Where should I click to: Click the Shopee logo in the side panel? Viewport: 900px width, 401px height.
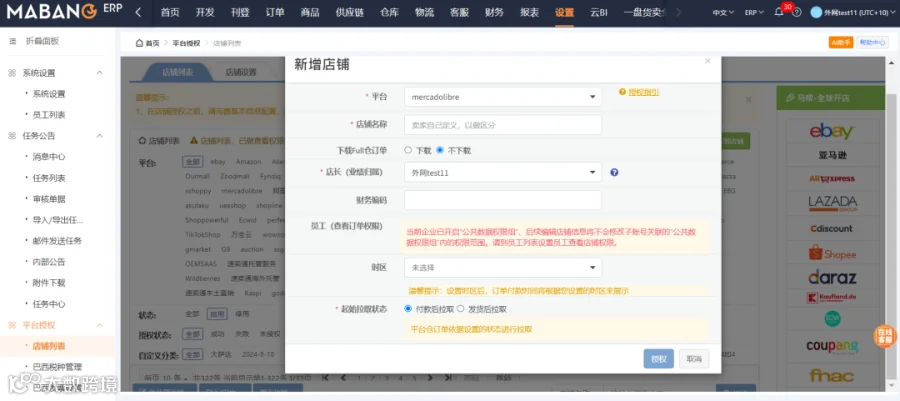pos(832,252)
